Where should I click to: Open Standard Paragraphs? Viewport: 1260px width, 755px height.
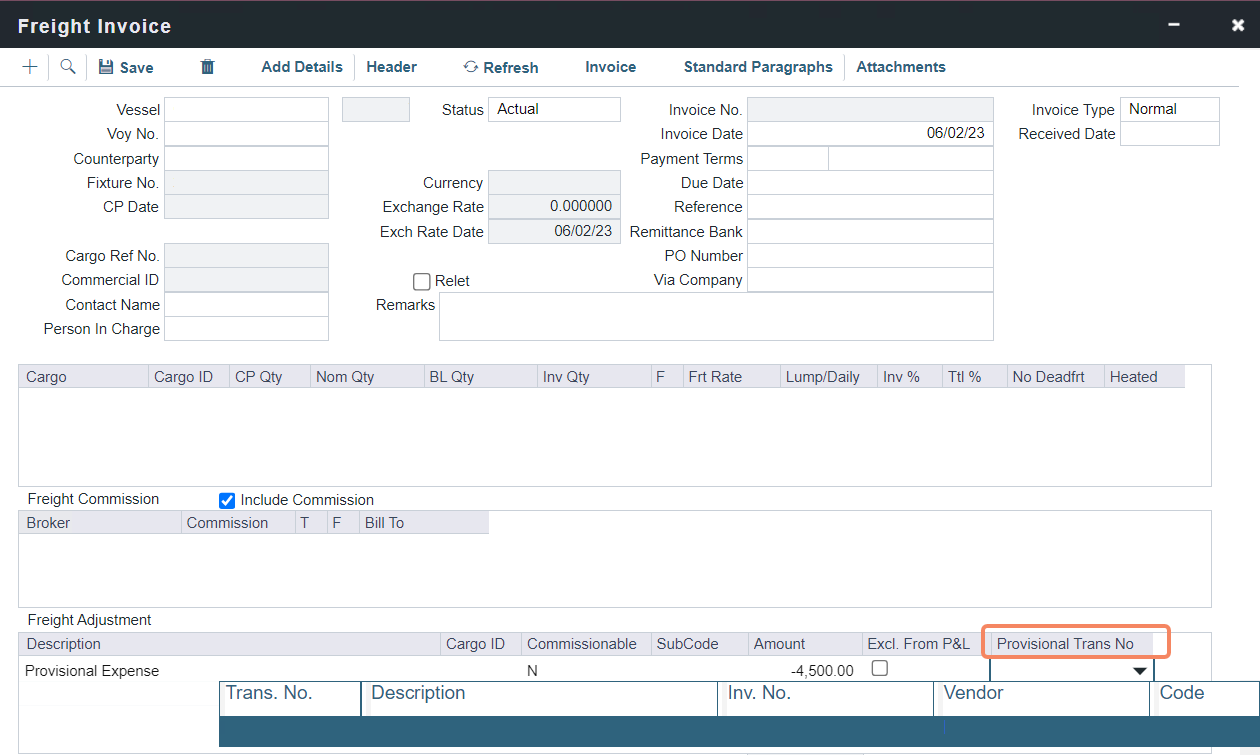pos(758,67)
